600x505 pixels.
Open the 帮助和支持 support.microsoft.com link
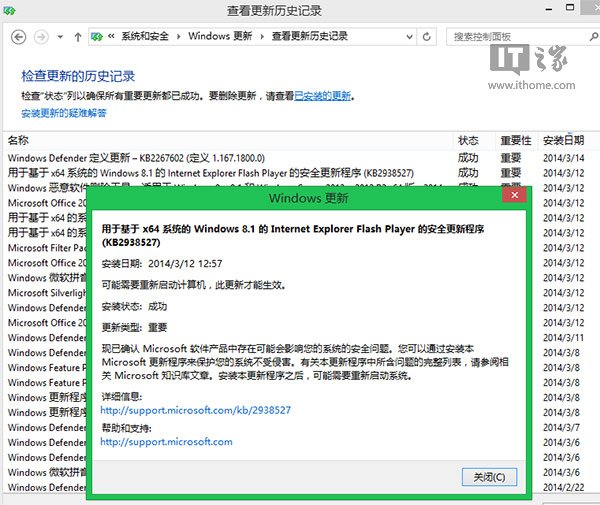166,442
